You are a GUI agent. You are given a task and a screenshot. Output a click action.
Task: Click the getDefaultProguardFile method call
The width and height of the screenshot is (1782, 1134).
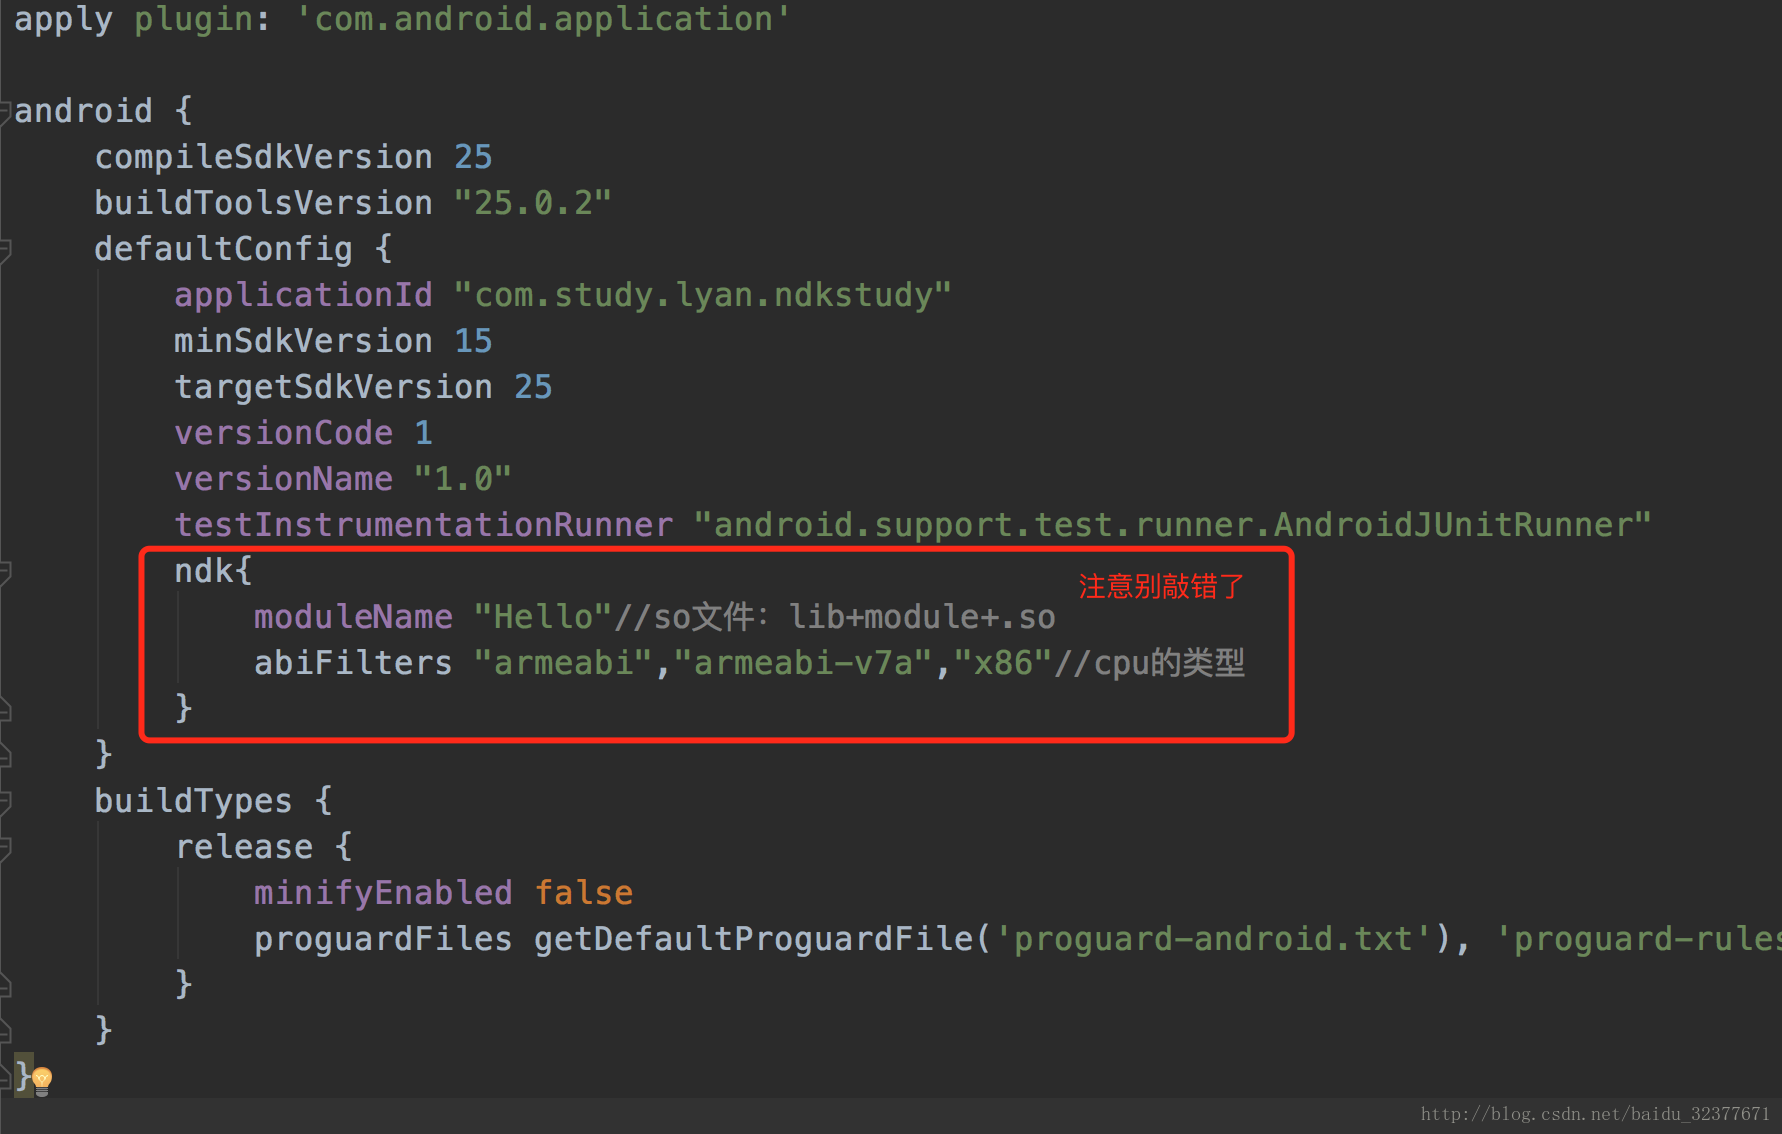tap(753, 939)
